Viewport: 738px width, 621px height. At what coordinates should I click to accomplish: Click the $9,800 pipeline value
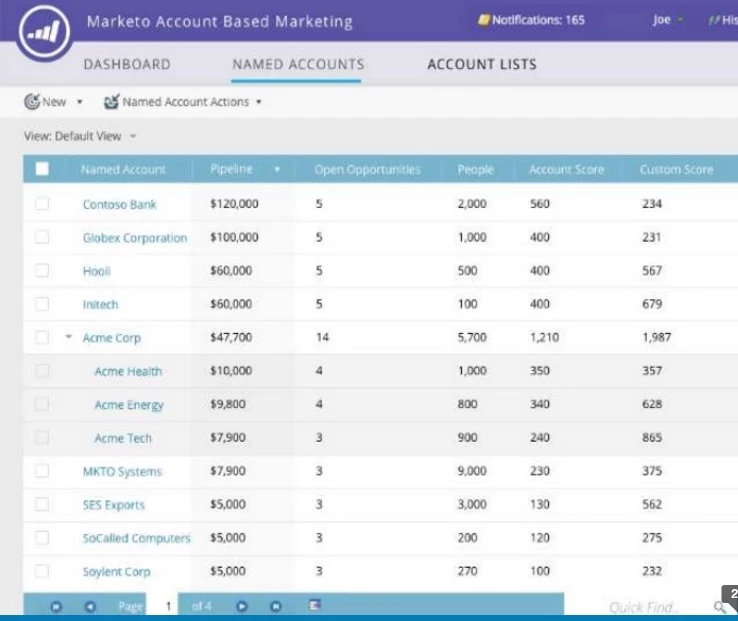227,404
